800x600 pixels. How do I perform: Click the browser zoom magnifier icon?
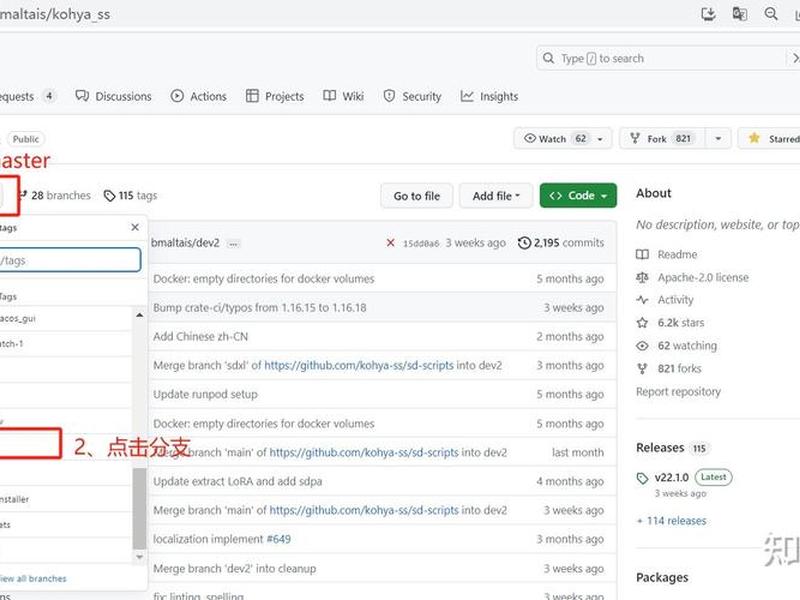pos(771,14)
